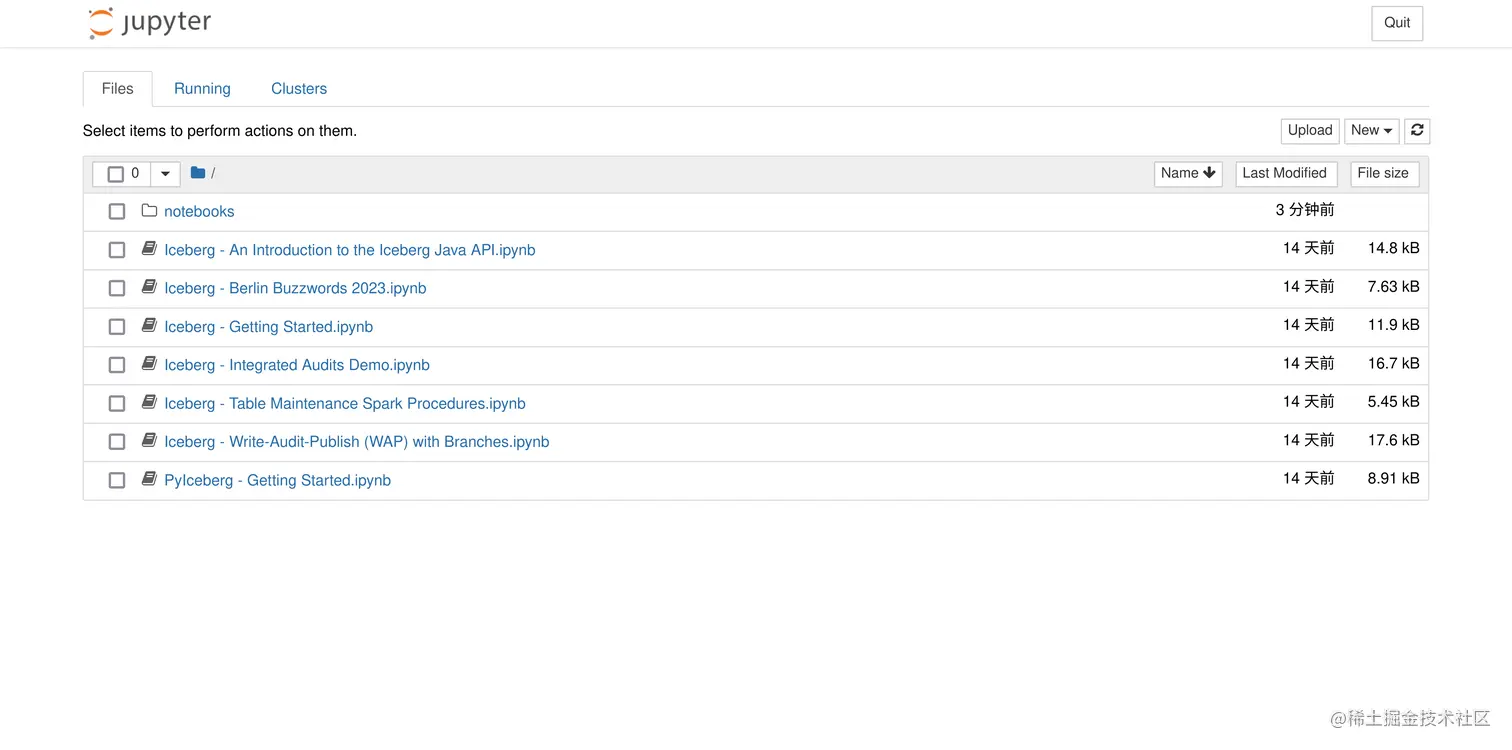Click the 17.6 kB file size value
Screen dimensions: 1512x750
coord(1394,440)
